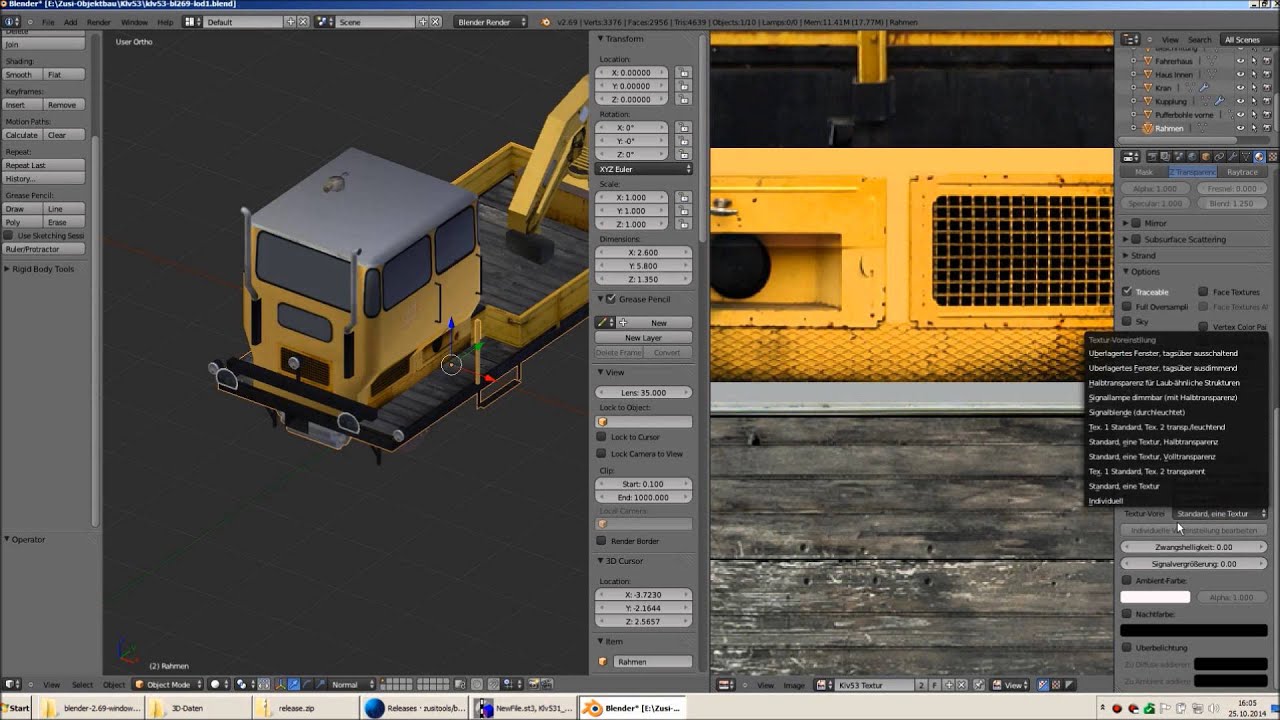1280x720 pixels.
Task: Click the white Ambient-Farbe color swatch
Action: tap(1155, 597)
